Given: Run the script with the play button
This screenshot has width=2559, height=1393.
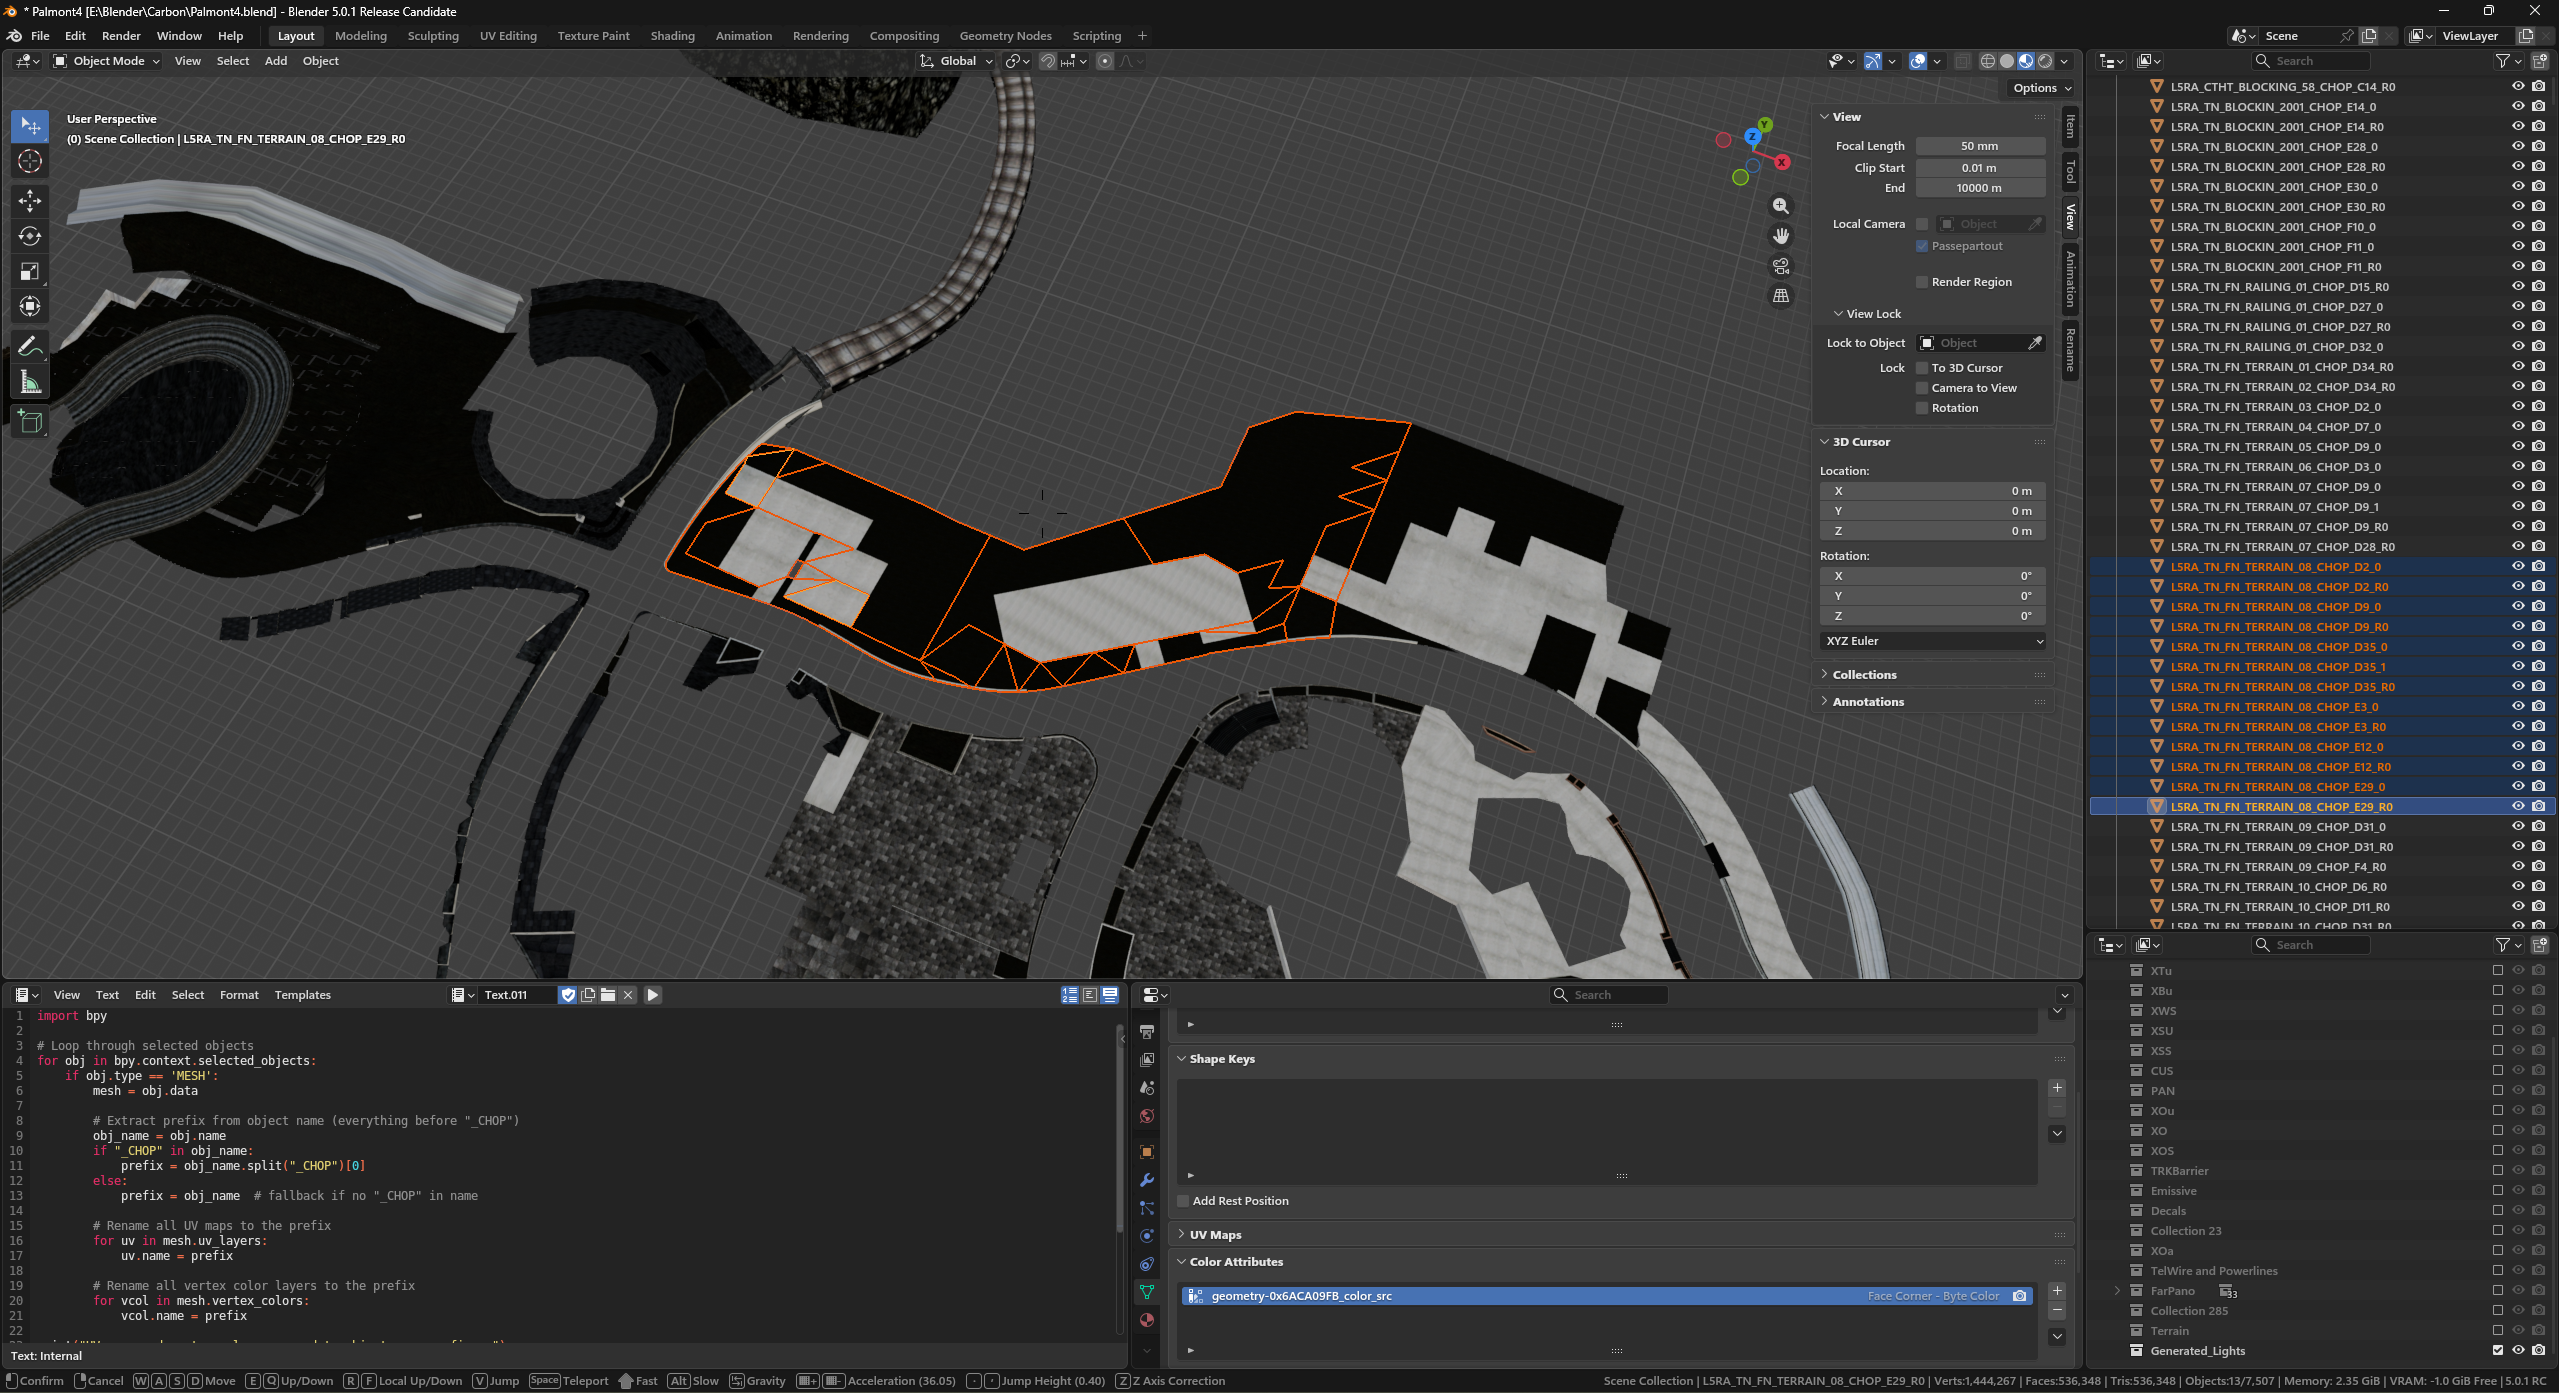Looking at the screenshot, I should coord(653,995).
